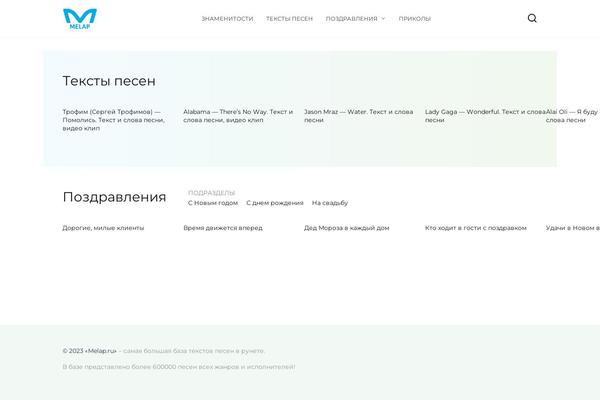Viewport: 600px width, 400px height.
Task: Open Время движется вперед greeting
Action: click(223, 228)
